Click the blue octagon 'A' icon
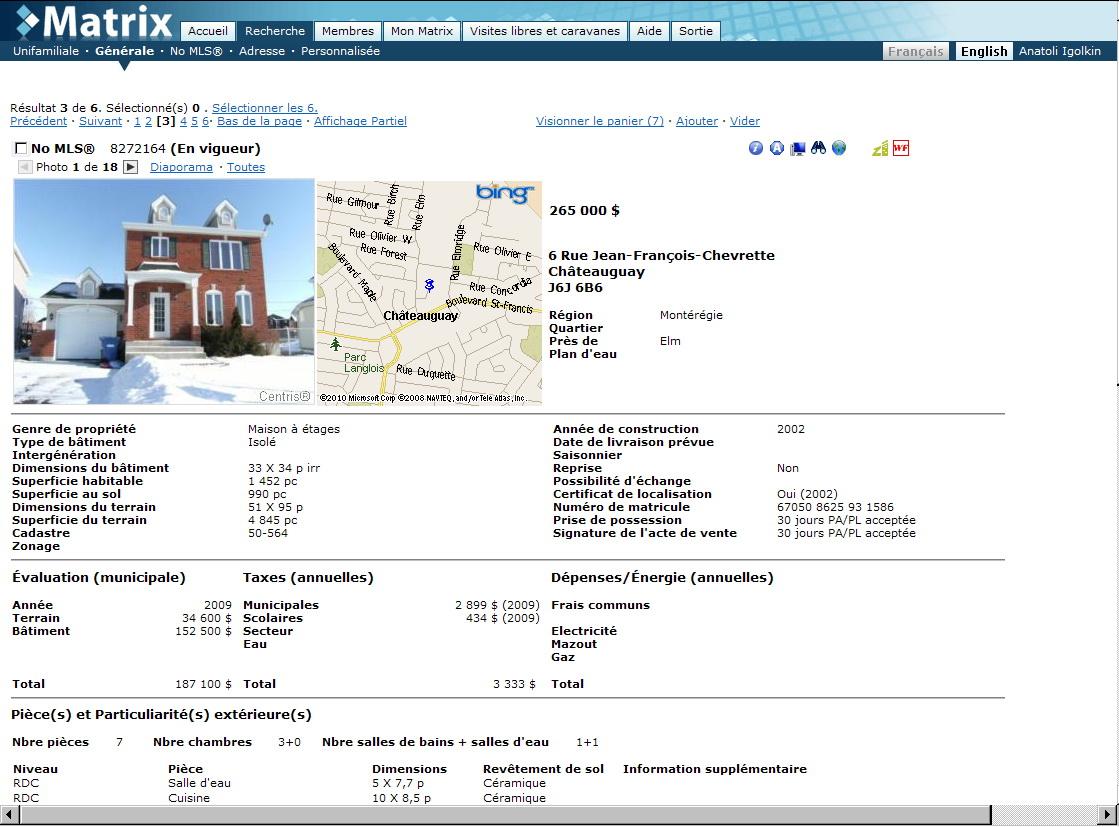This screenshot has width=1119, height=827. (x=776, y=148)
